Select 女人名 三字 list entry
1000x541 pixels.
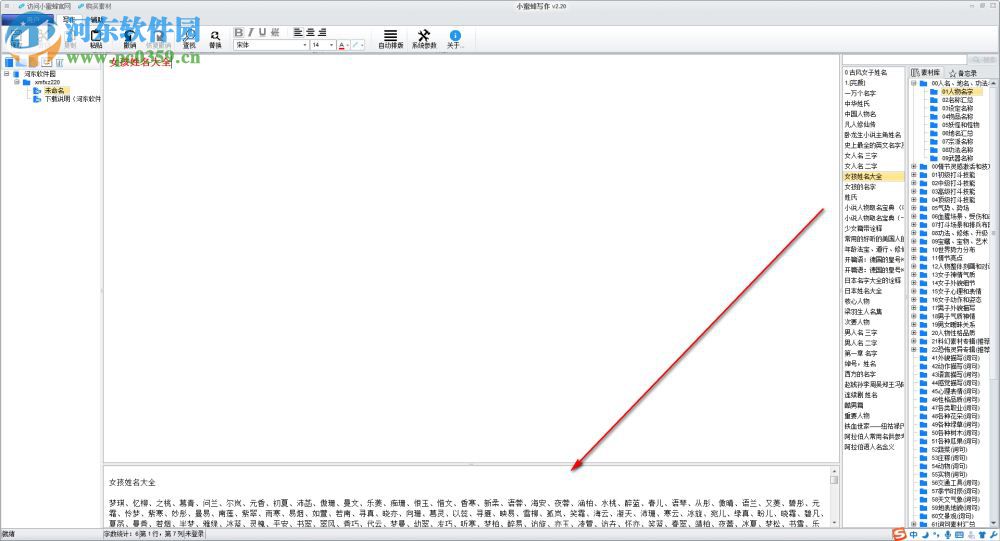861,156
